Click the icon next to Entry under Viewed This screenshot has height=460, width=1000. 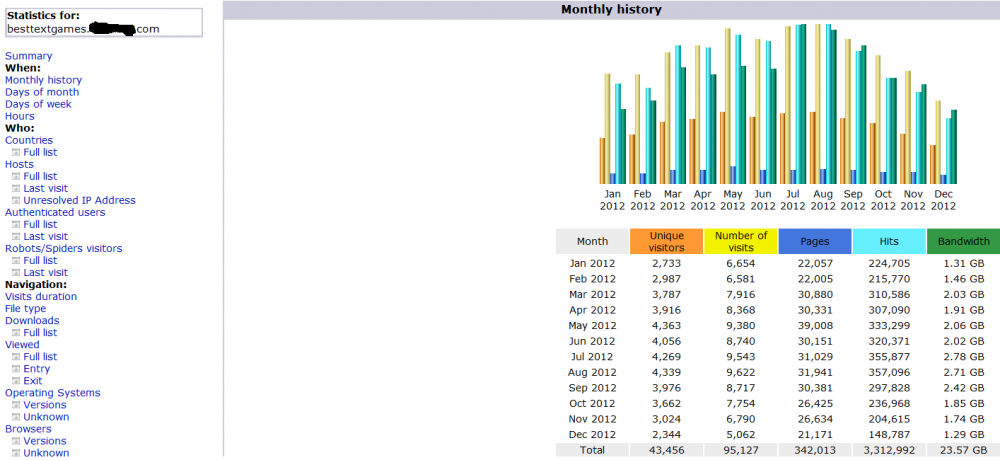[16, 369]
